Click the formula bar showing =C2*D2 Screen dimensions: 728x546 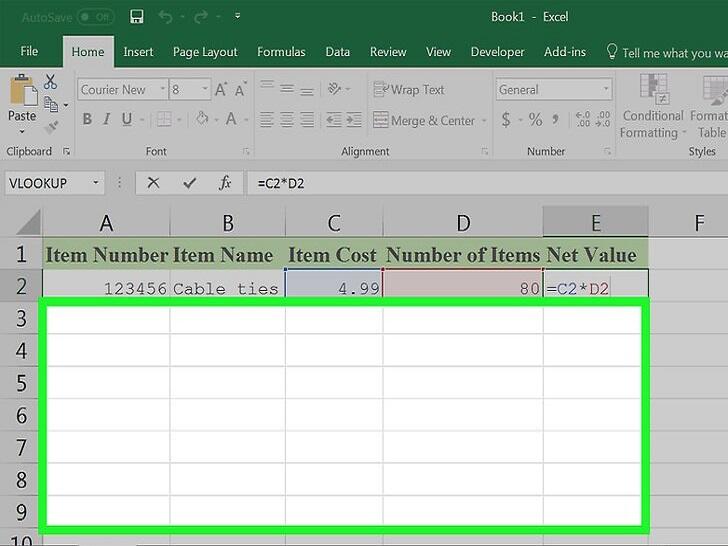488,183
